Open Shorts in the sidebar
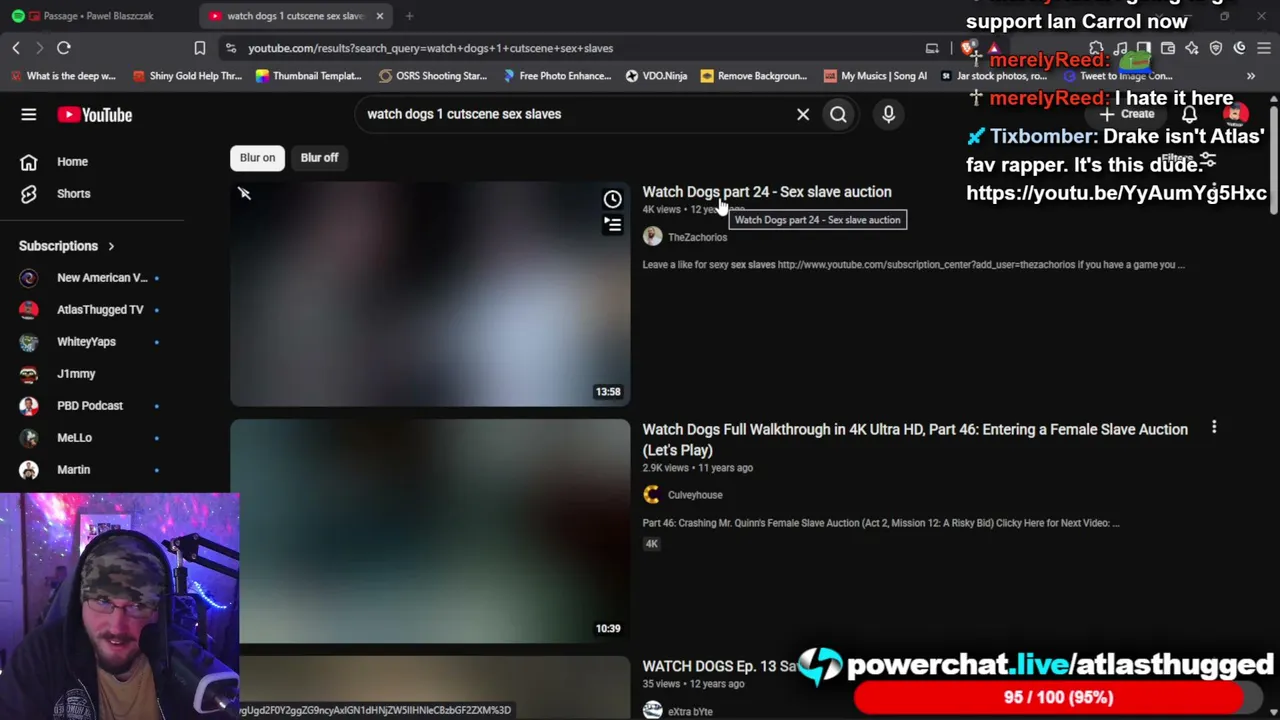This screenshot has height=720, width=1280. (x=73, y=194)
